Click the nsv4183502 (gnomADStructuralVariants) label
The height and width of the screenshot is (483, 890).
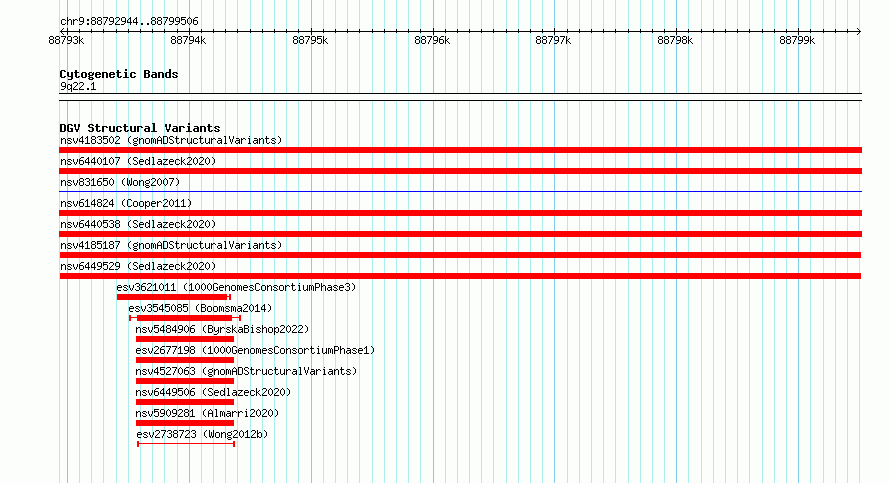[x=171, y=140]
